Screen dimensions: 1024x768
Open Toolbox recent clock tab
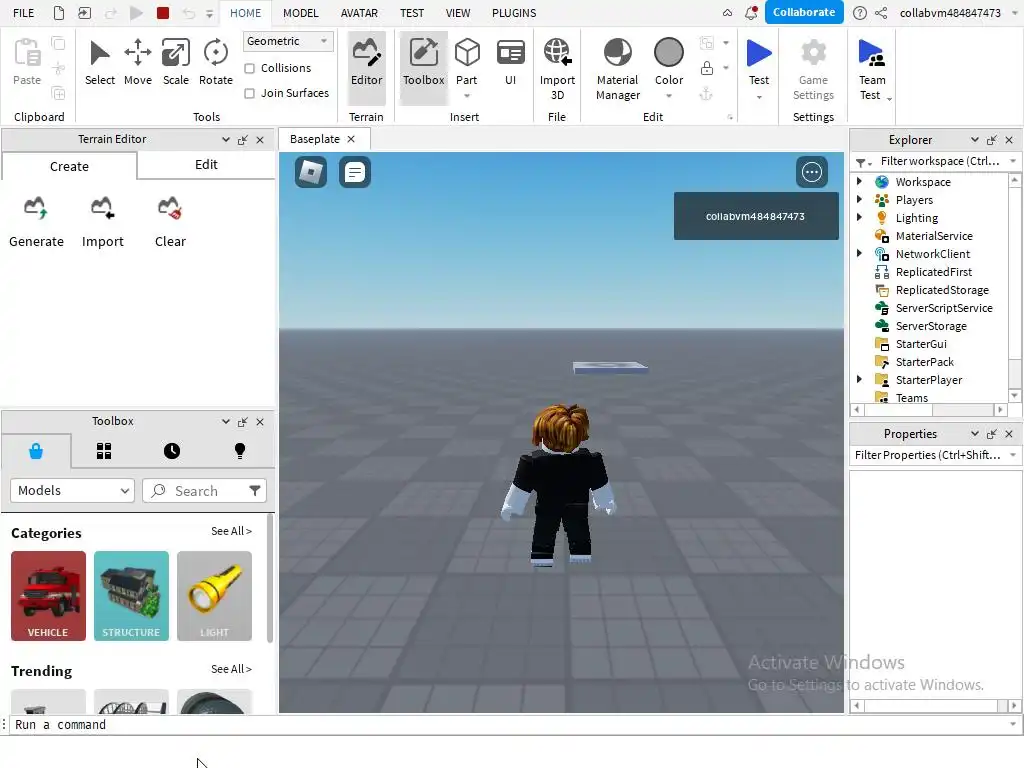(x=172, y=451)
